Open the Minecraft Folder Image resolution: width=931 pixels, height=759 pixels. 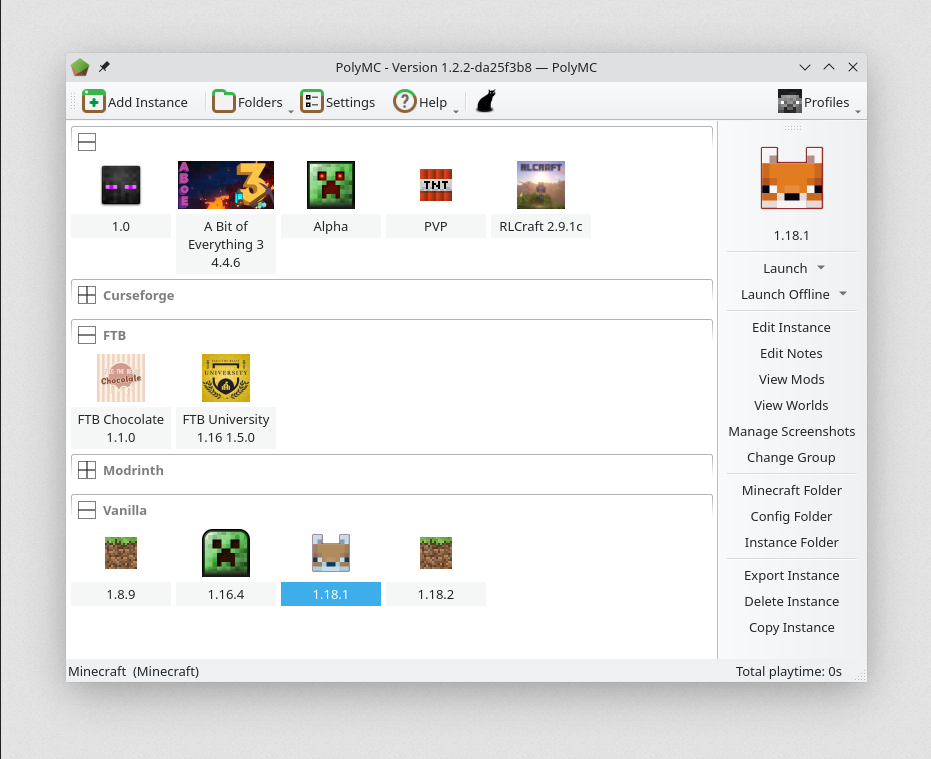(x=791, y=491)
